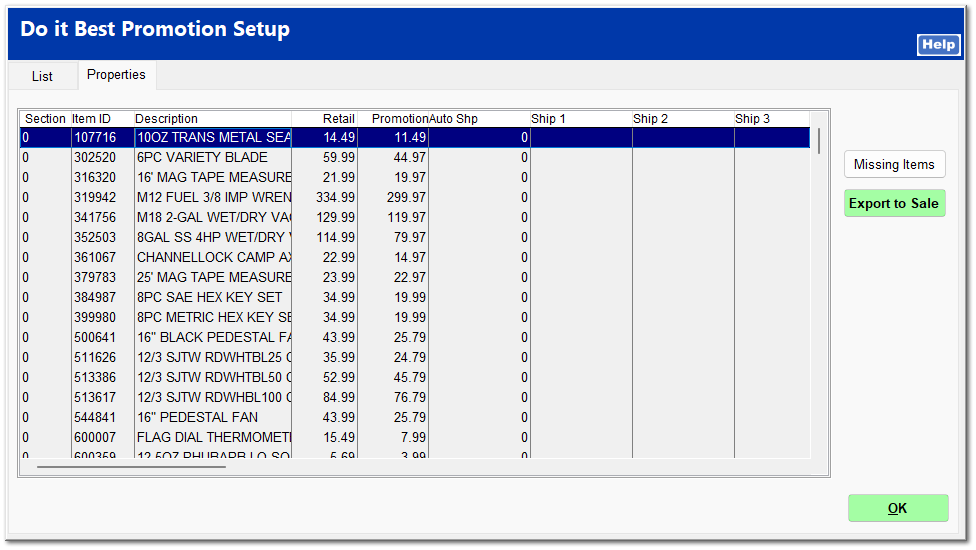
Task: Click promotion price 76.79
Action: tap(410, 397)
